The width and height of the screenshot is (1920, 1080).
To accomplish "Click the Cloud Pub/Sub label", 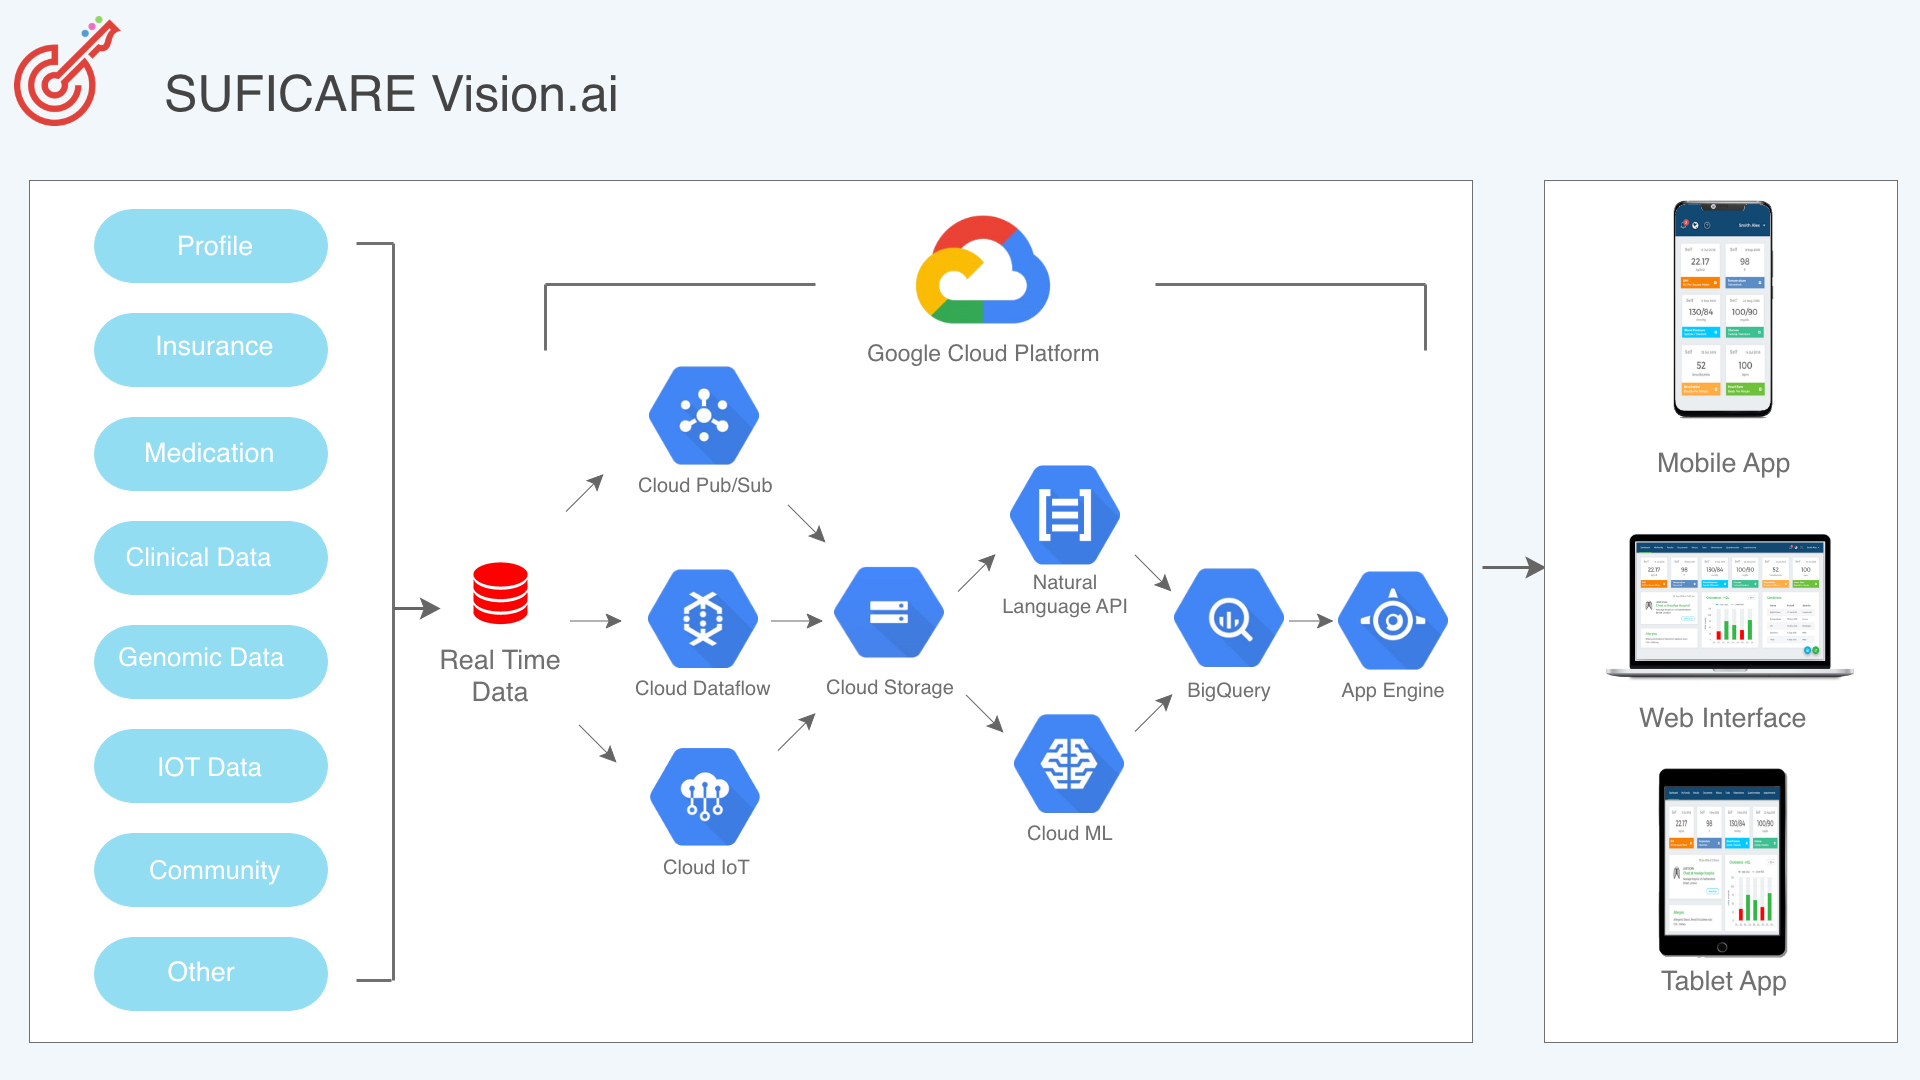I will coord(705,485).
